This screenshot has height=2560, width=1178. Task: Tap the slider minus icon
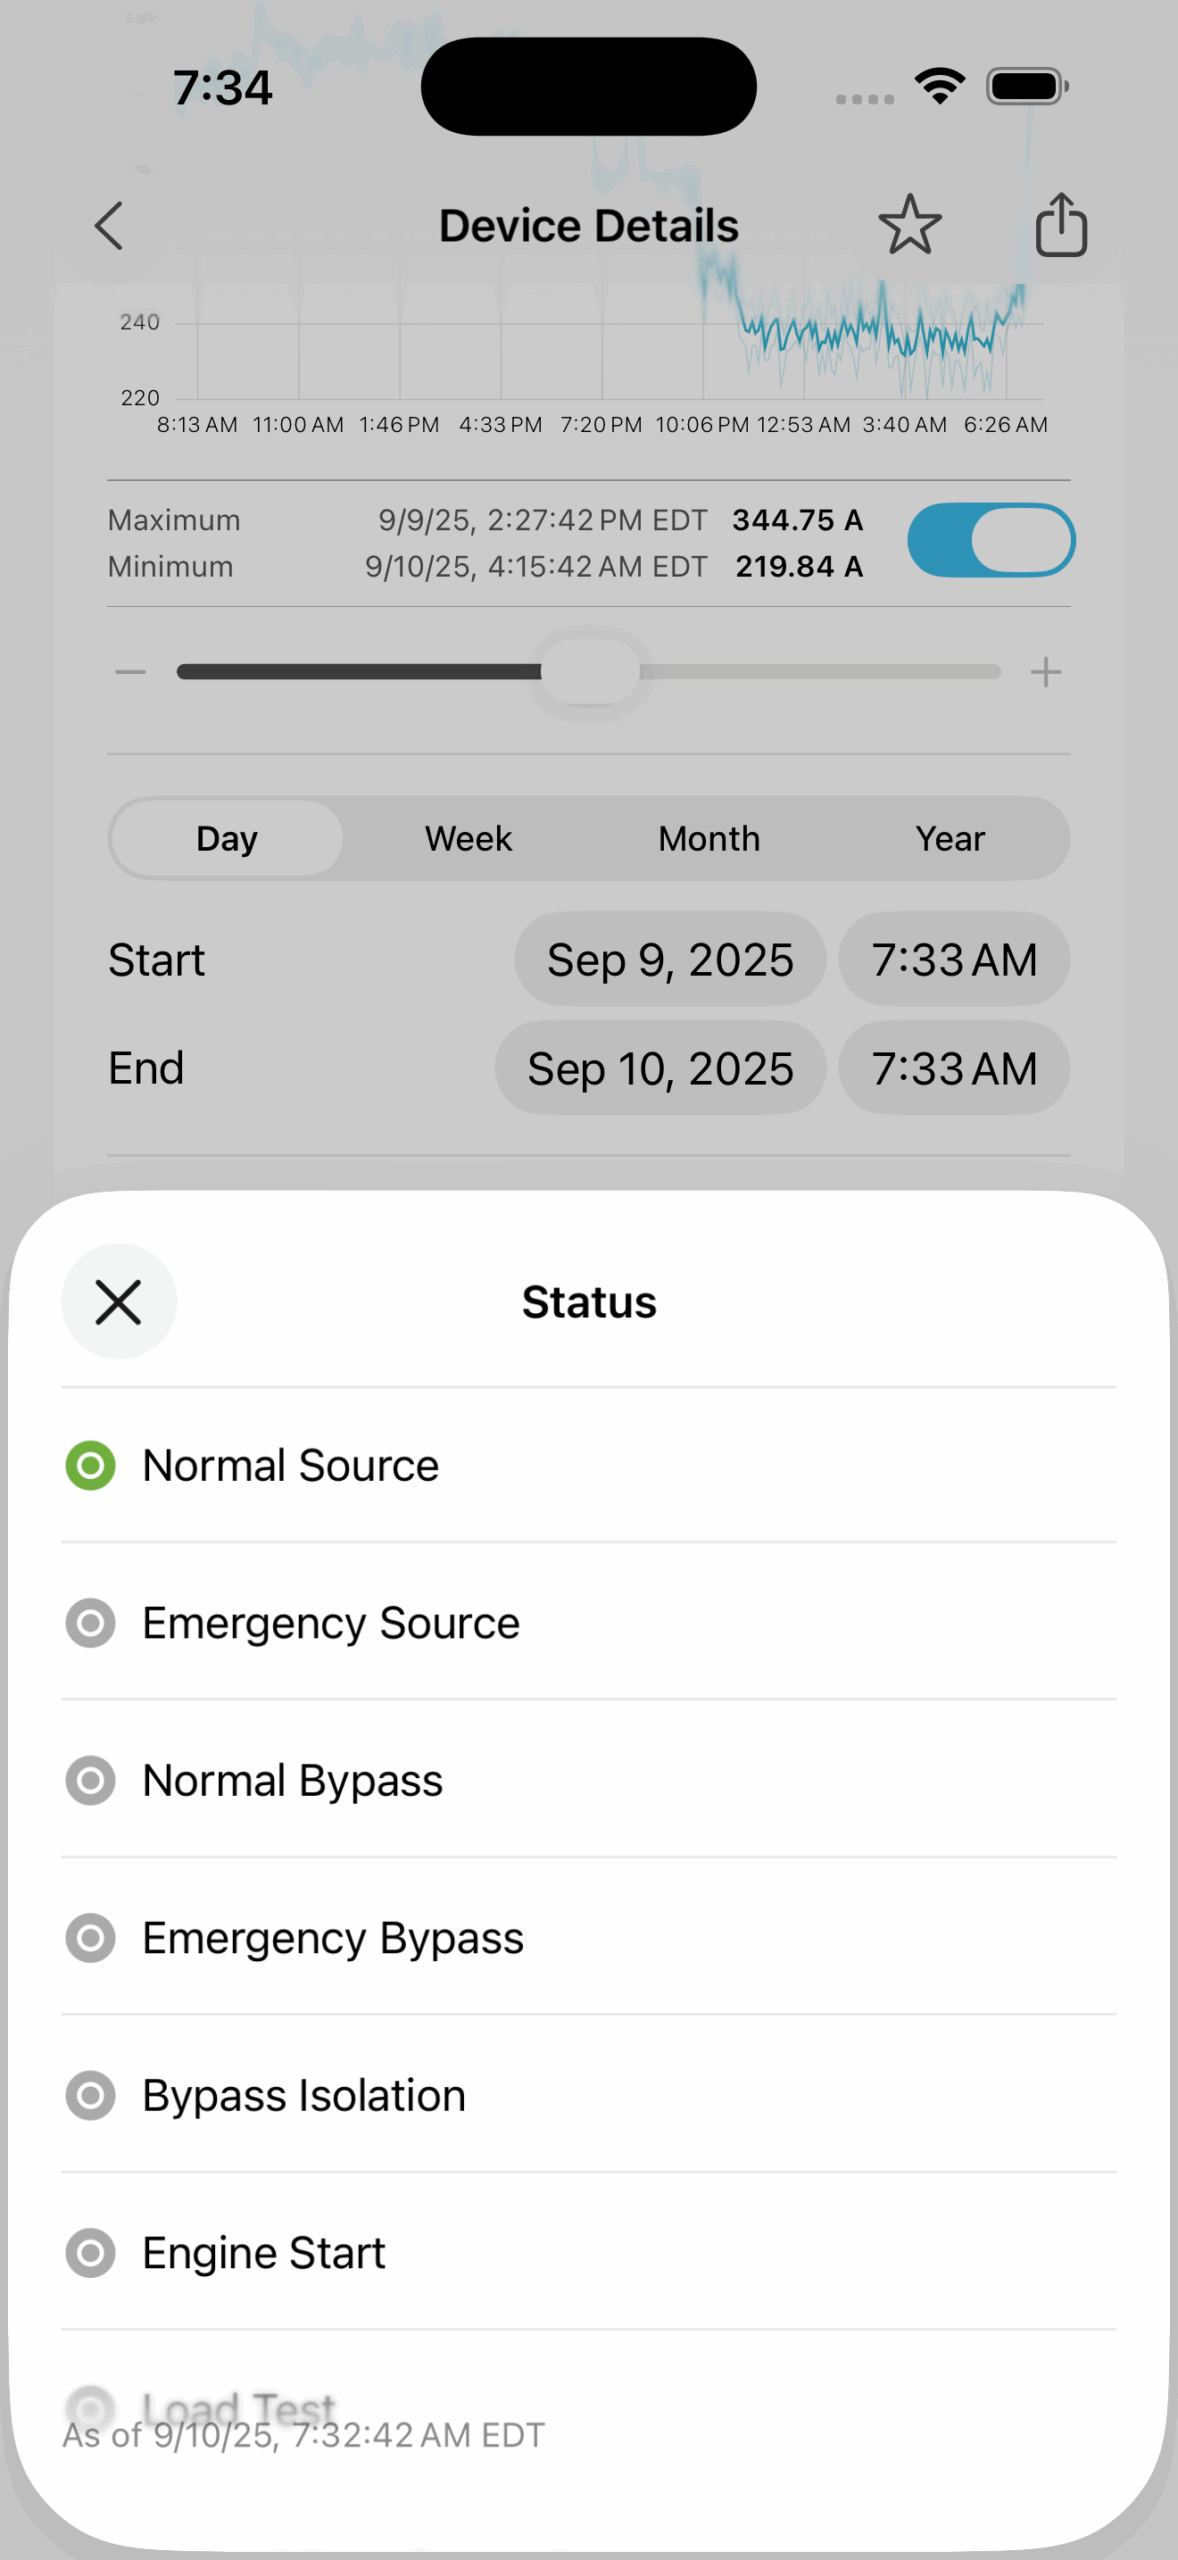coord(130,672)
